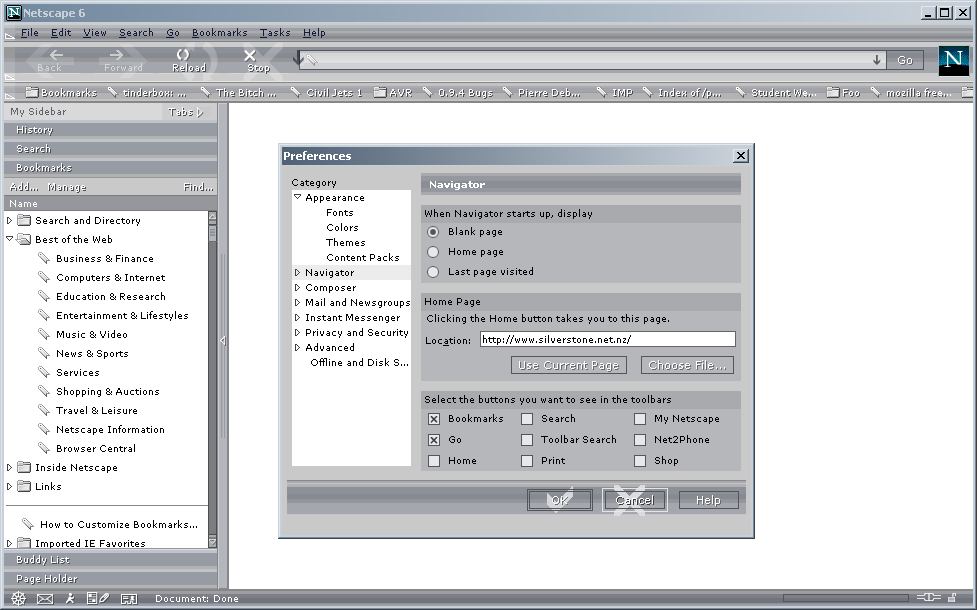Open the IMP bookmark on personal toolbar
This screenshot has height=610, width=977.
click(614, 93)
